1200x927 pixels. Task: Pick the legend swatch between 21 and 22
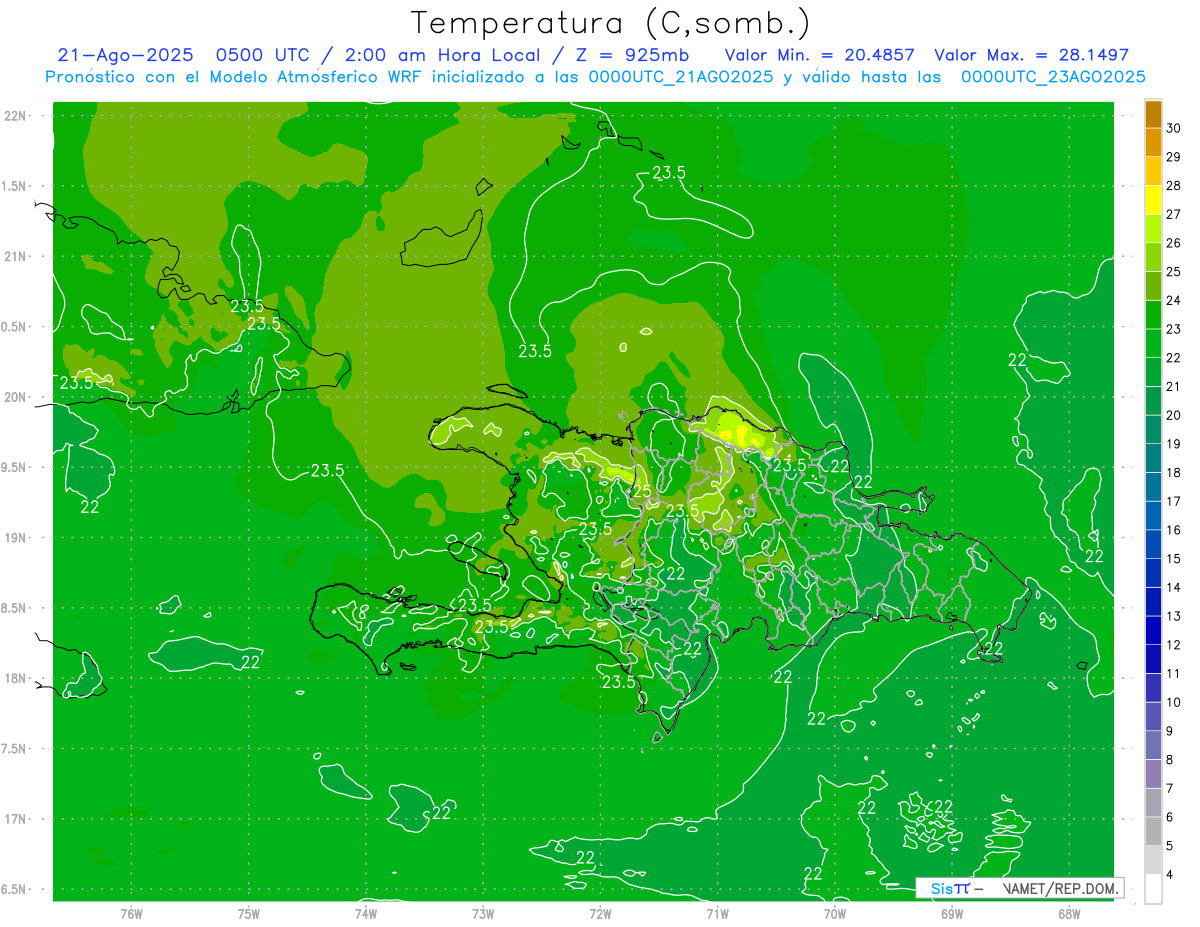[1153, 372]
